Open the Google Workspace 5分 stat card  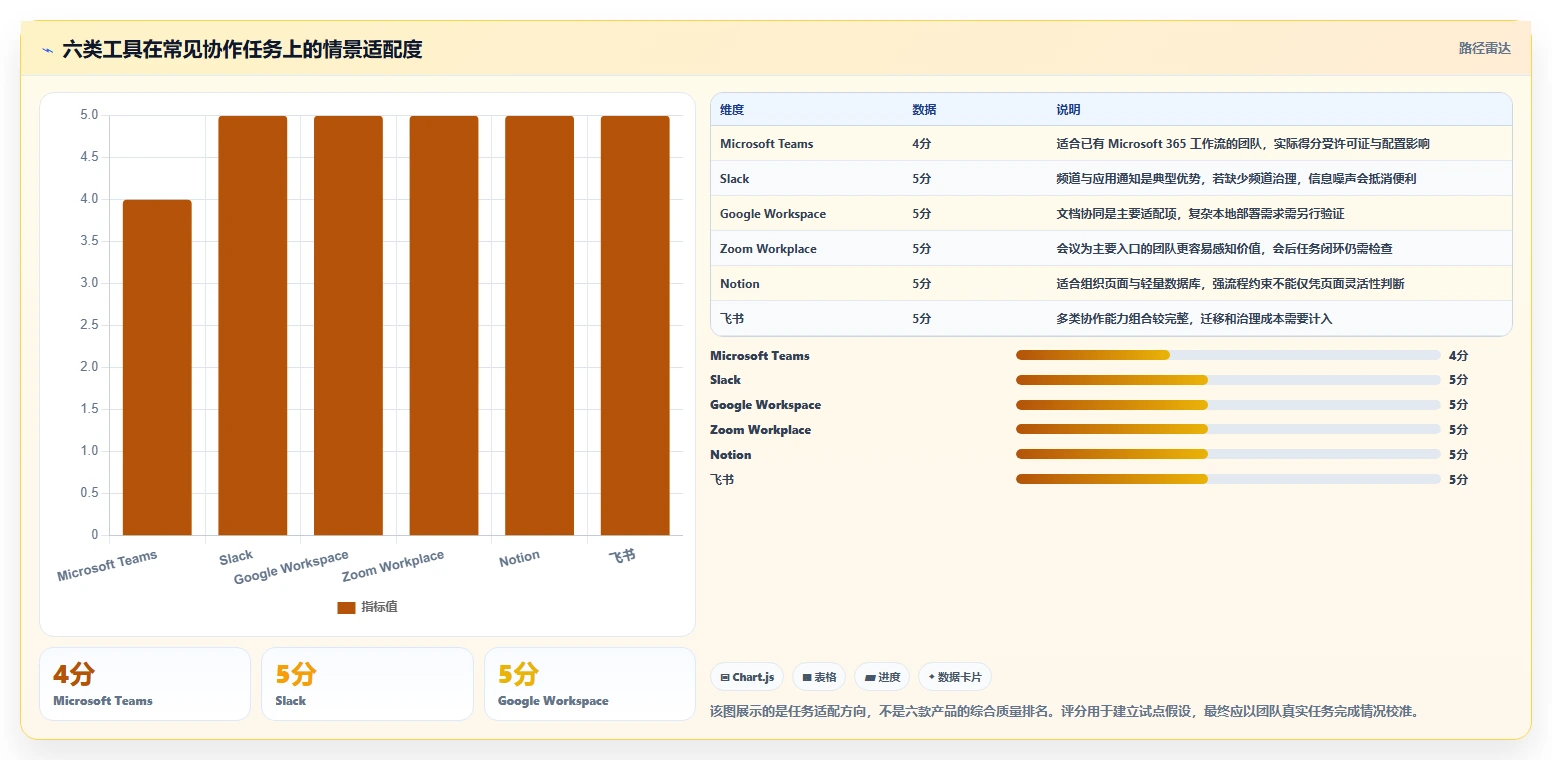tap(590, 684)
